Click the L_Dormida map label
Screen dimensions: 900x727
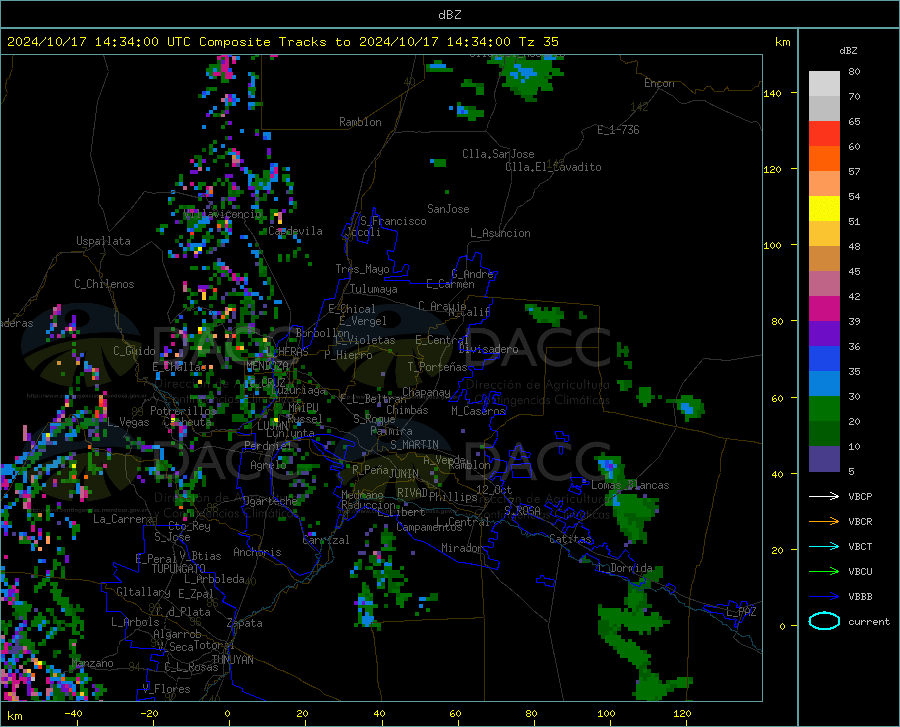point(624,568)
